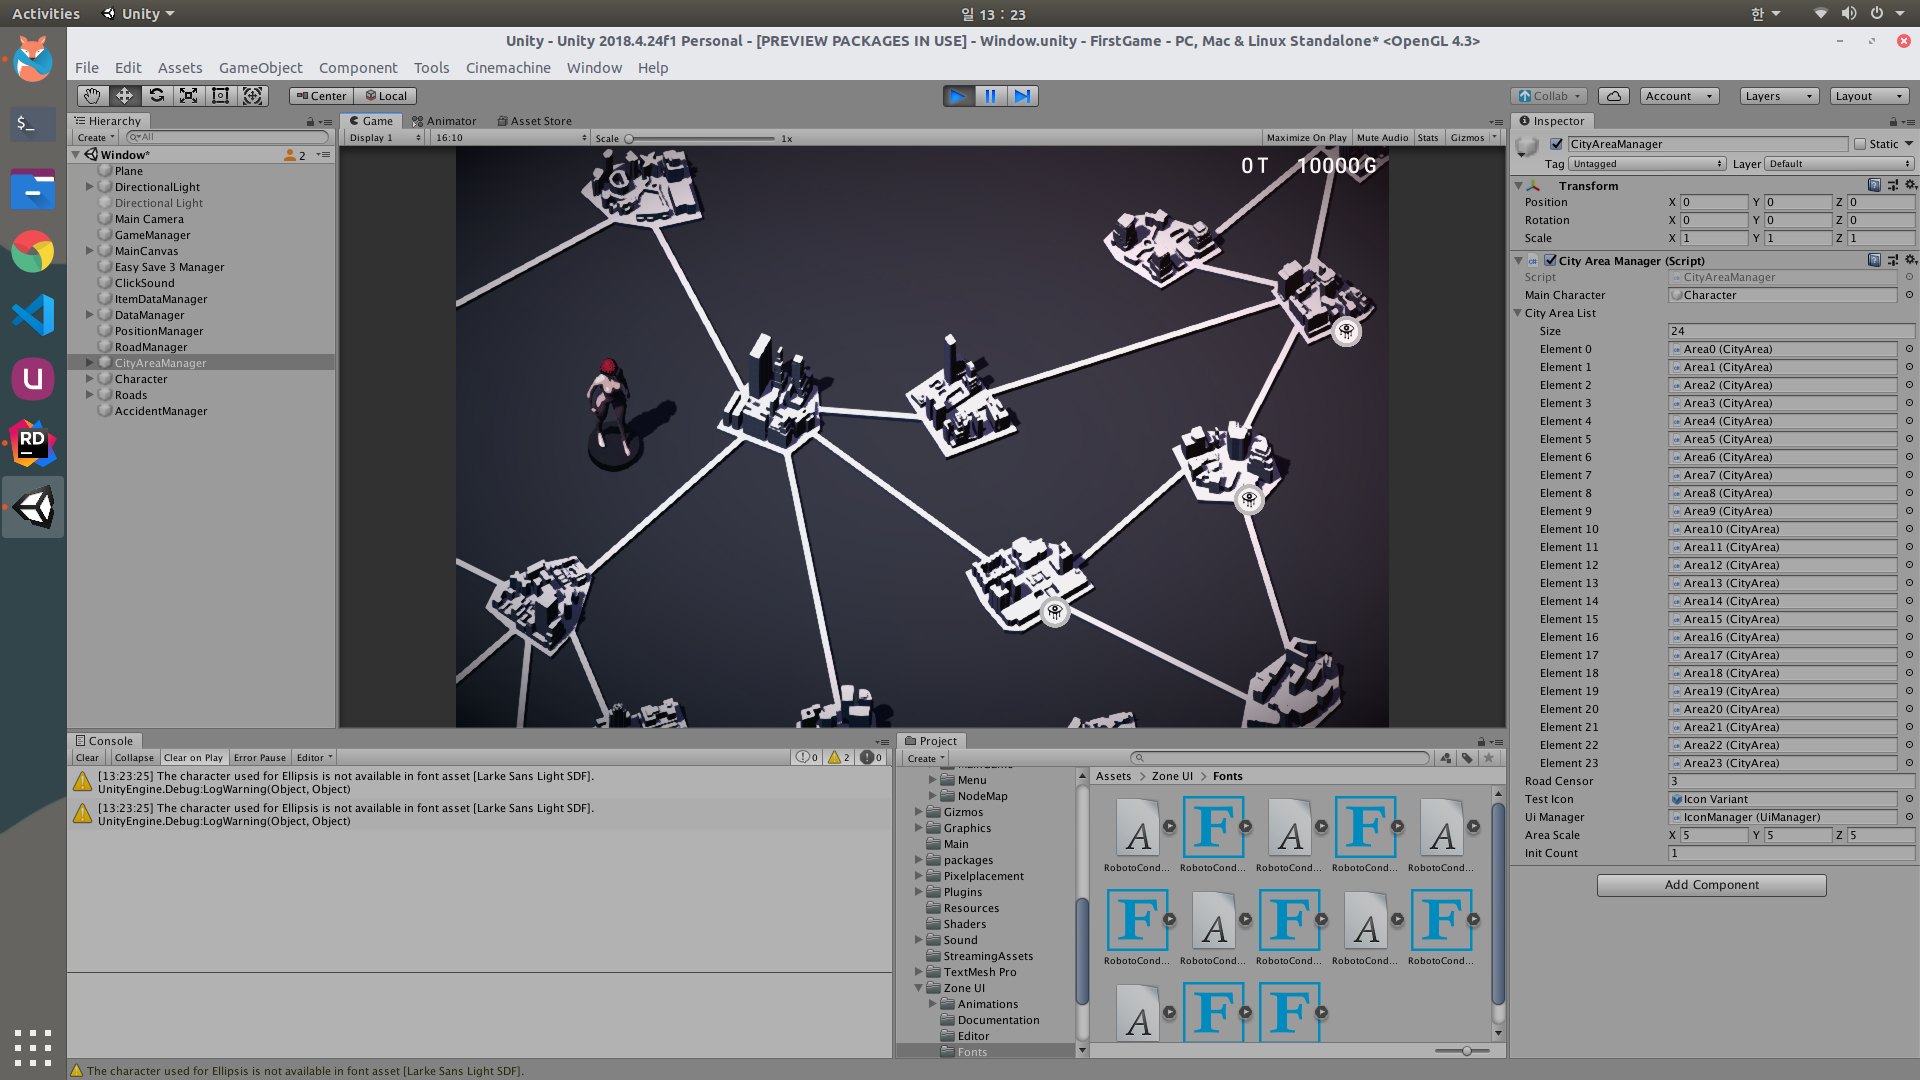1920x1080 pixels.
Task: Expand the TextMesh Pro folder
Action: [918, 971]
